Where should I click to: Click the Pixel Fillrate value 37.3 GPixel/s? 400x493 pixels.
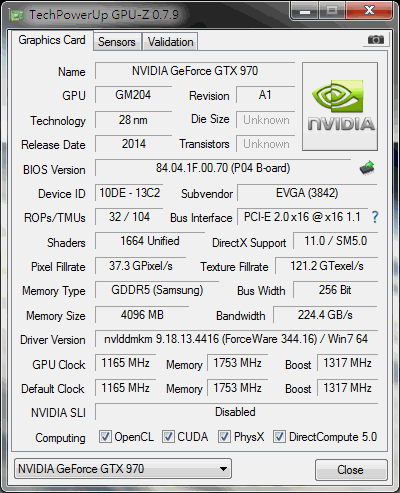click(141, 266)
